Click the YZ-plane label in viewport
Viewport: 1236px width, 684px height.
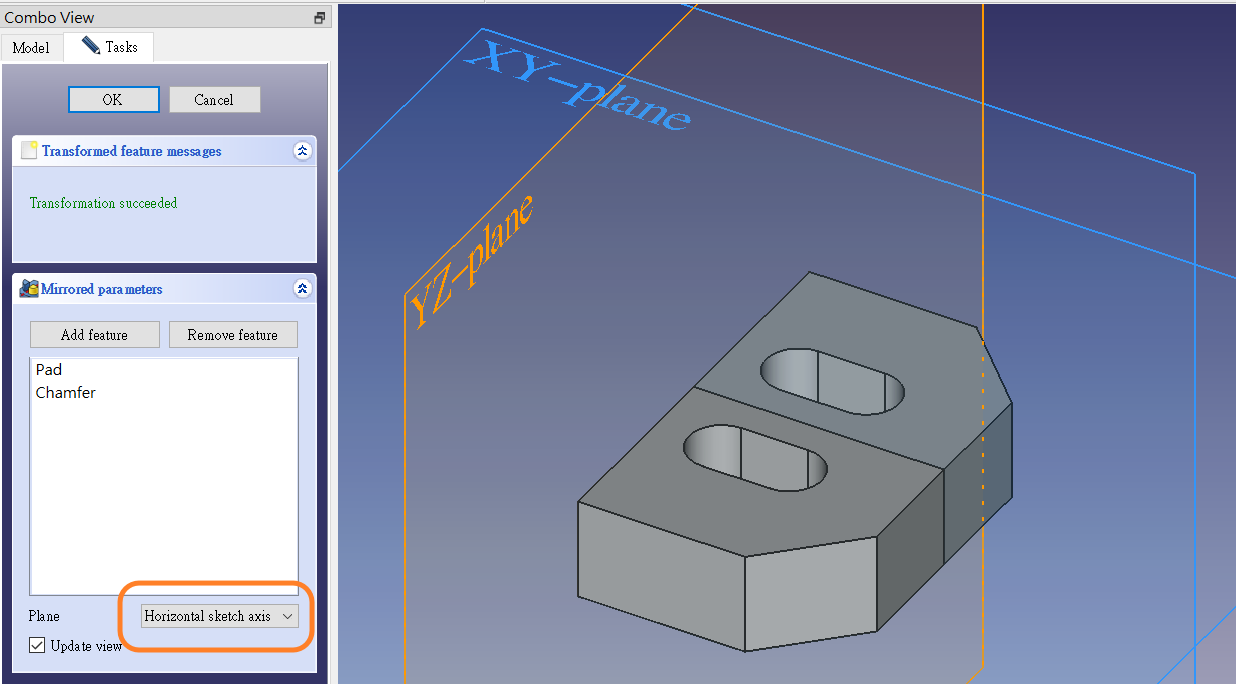tap(471, 262)
